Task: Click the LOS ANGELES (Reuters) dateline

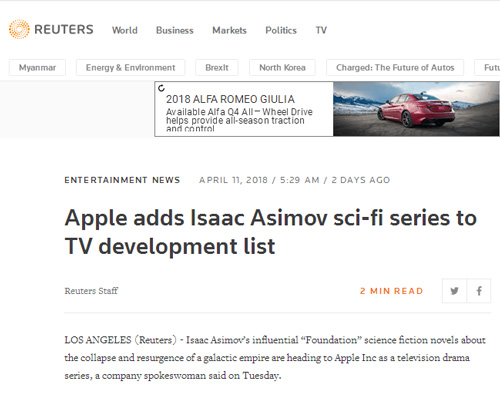Action: 120,340
